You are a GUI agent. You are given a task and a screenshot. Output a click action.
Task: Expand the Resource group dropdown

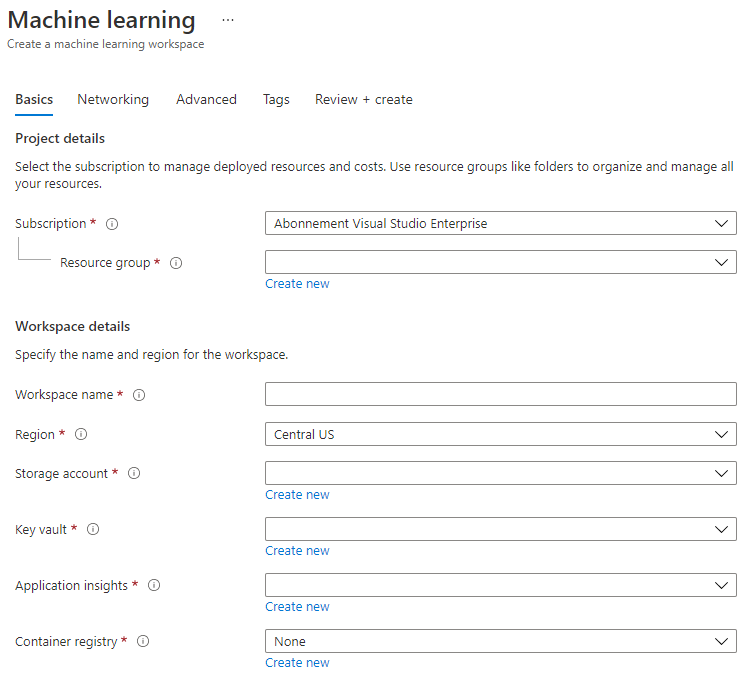coord(500,262)
